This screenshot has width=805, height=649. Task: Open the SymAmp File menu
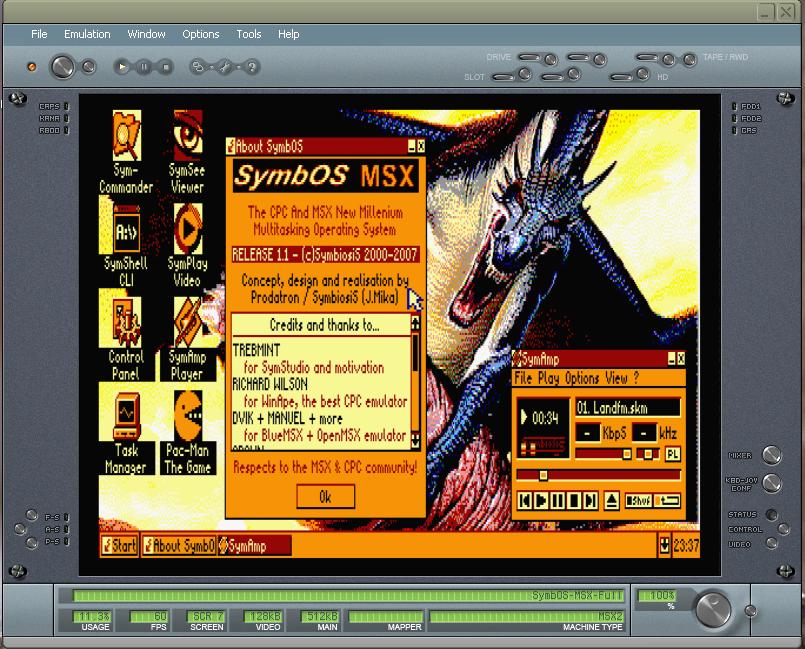coord(523,378)
